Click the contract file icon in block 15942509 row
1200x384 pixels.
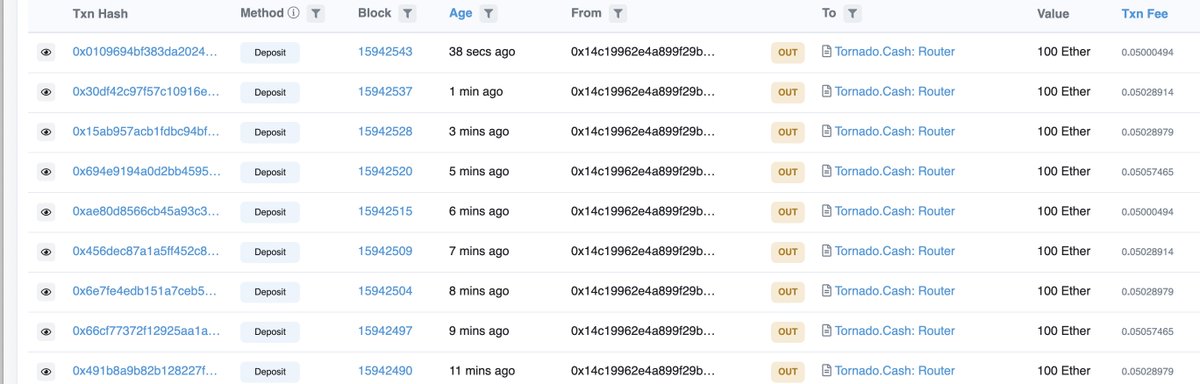click(827, 252)
